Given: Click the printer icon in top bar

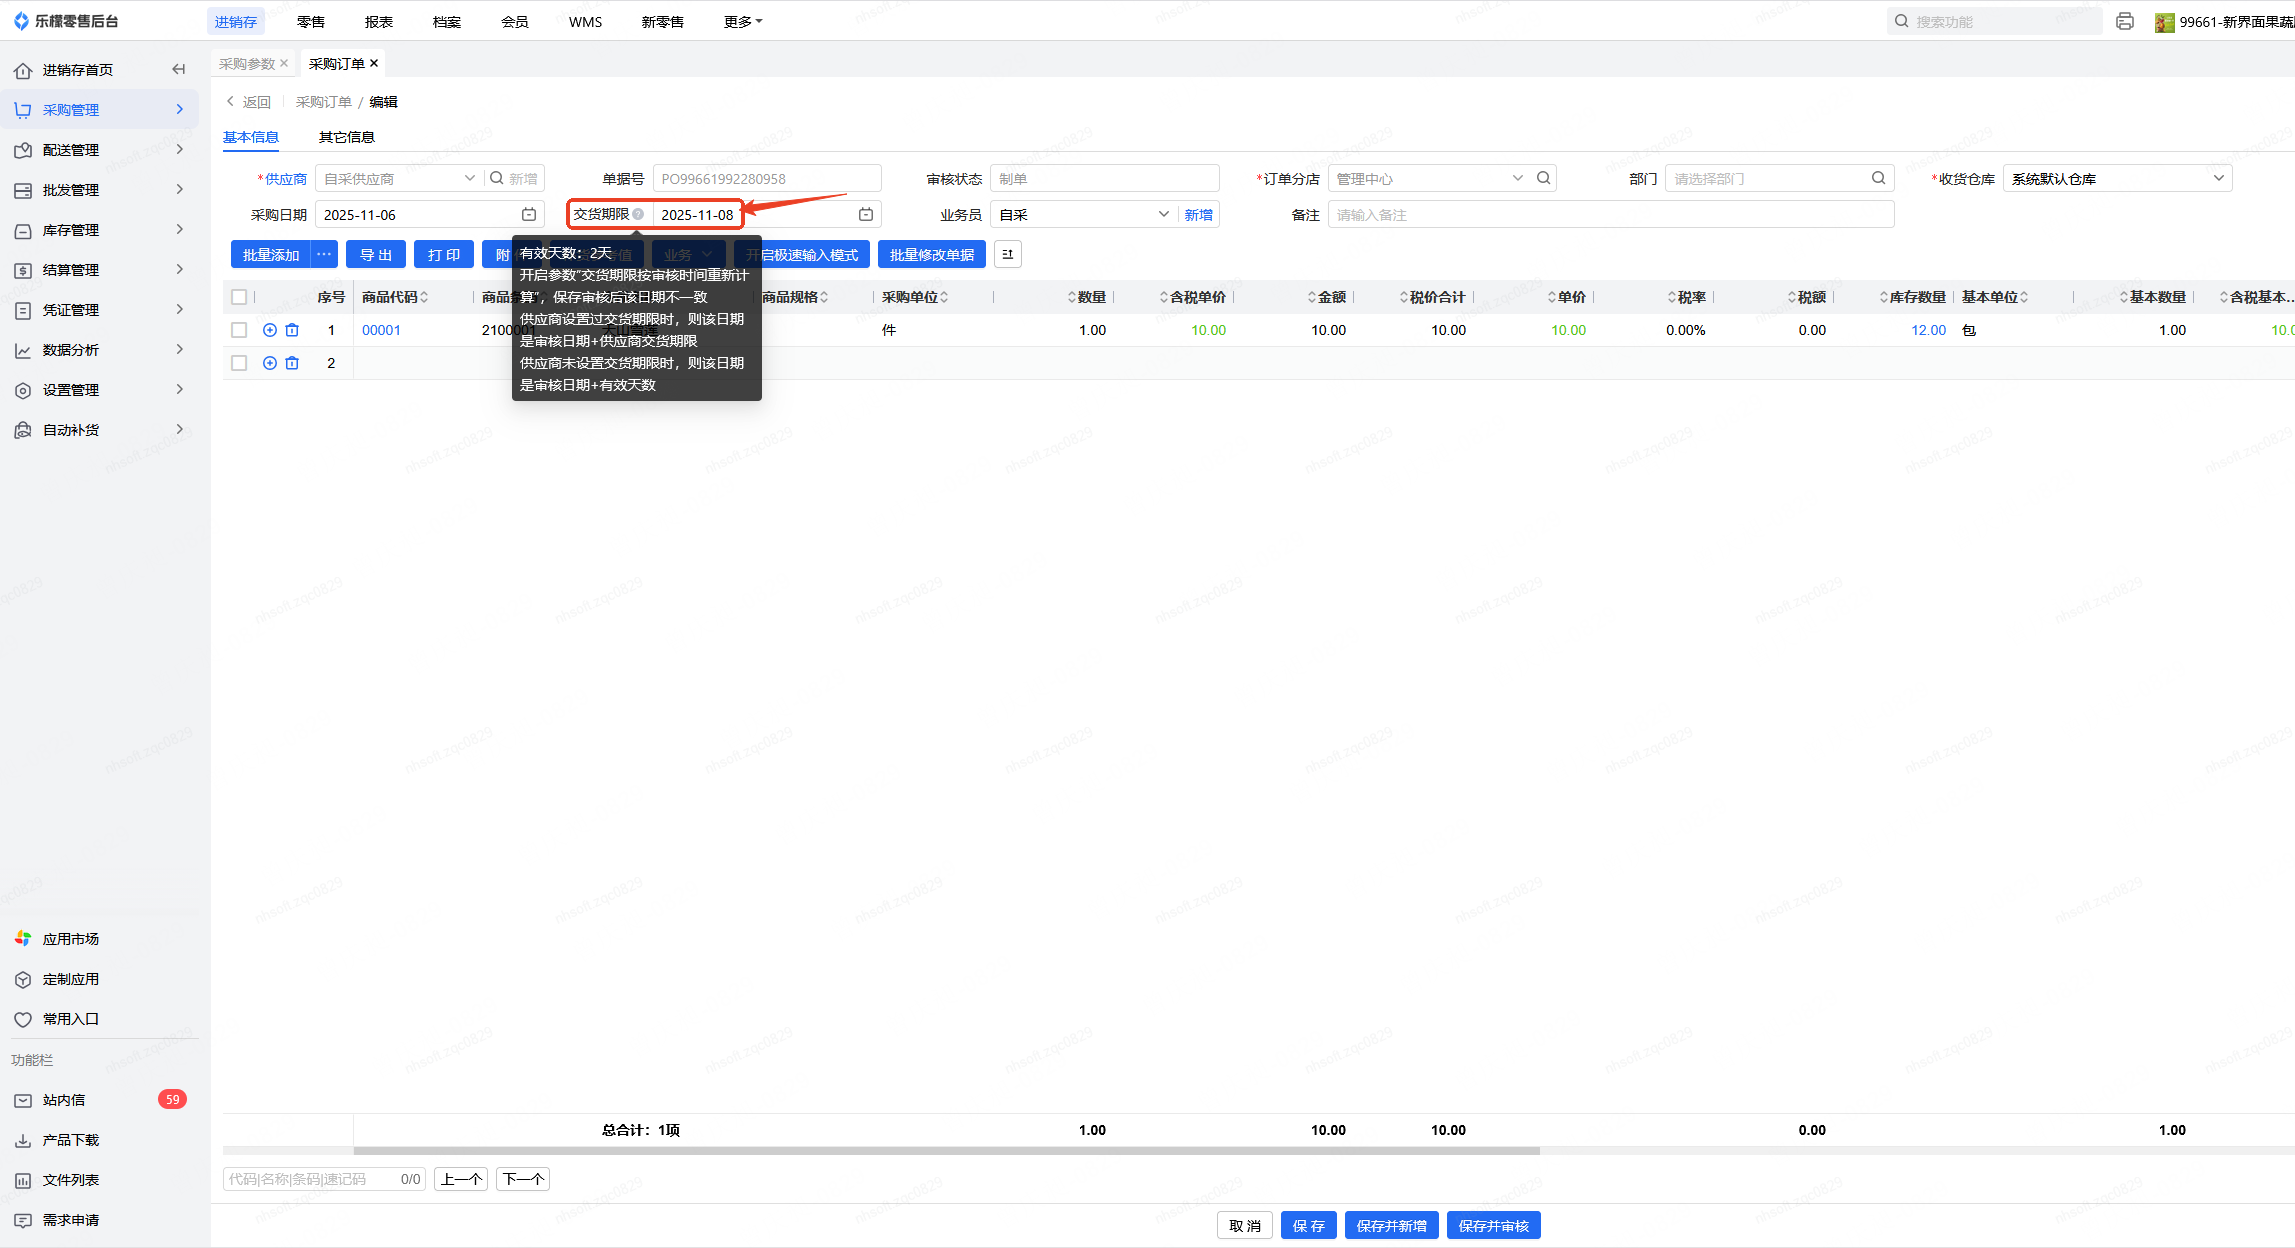Looking at the screenshot, I should pyautogui.click(x=2125, y=21).
